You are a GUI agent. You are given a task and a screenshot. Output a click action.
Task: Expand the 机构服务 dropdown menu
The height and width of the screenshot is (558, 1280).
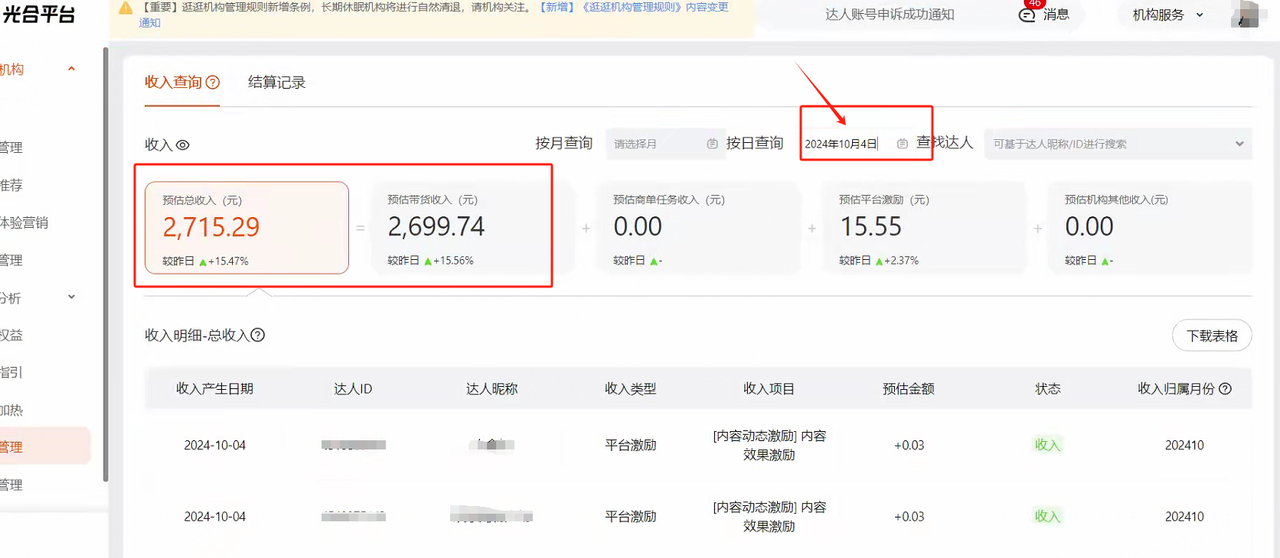coord(1167,15)
